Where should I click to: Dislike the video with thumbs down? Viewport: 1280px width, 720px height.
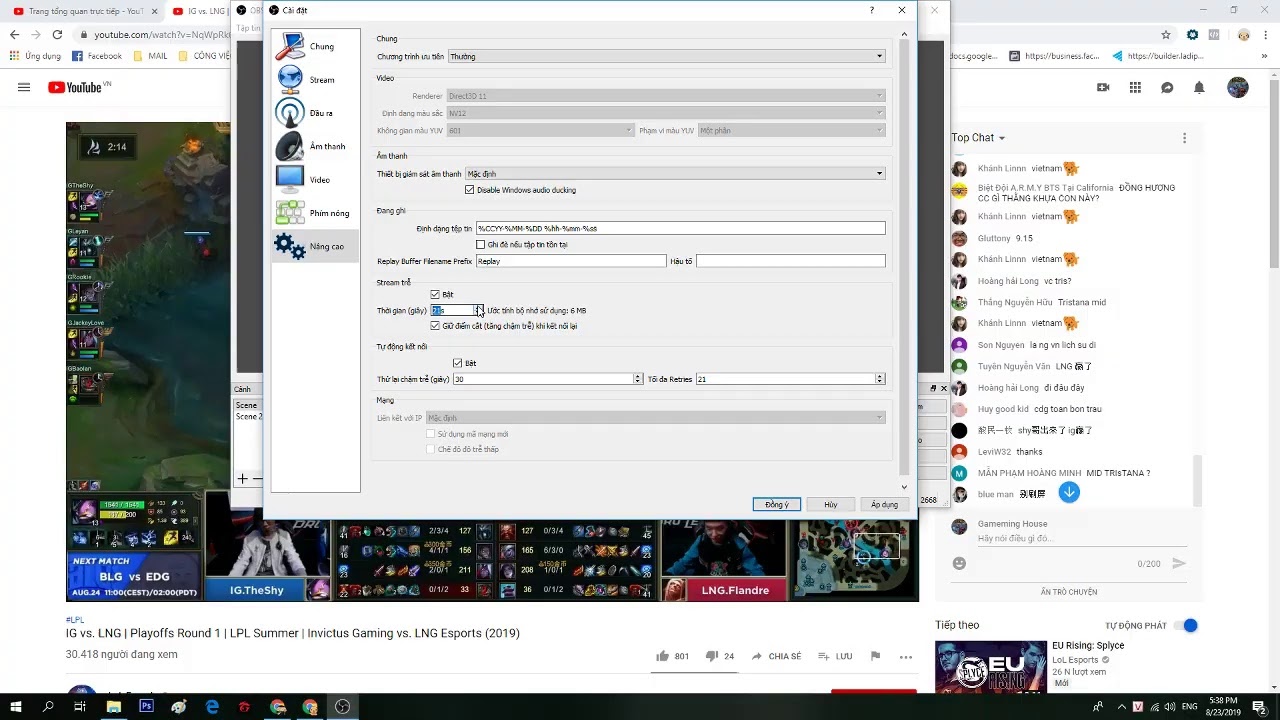click(x=711, y=656)
